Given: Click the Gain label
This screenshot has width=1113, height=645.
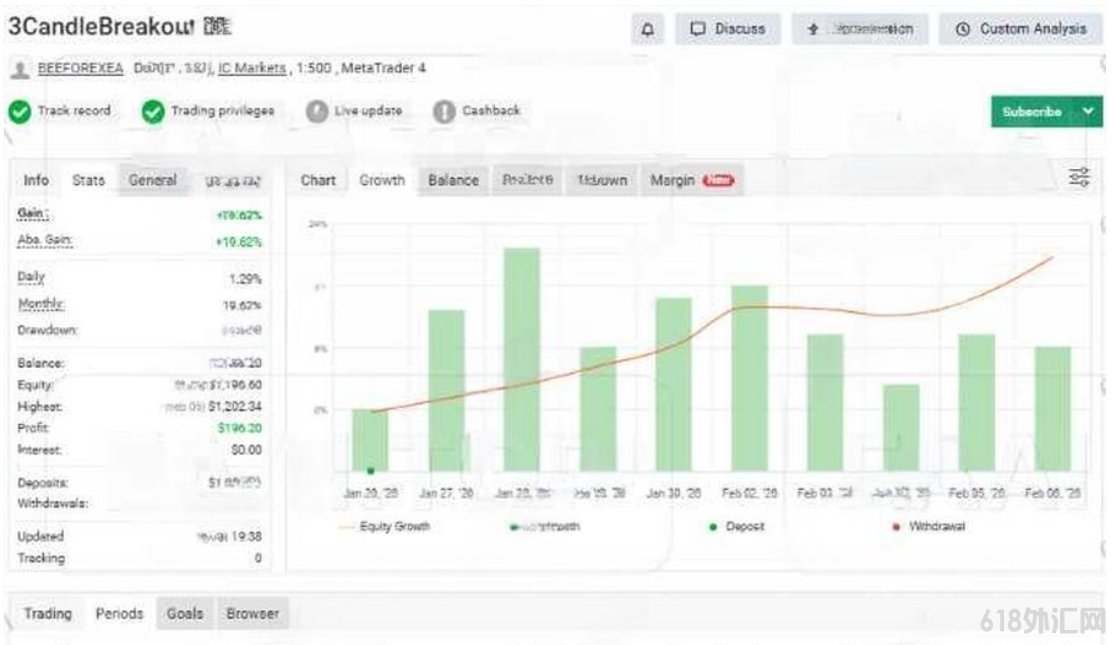Looking at the screenshot, I should tap(33, 214).
